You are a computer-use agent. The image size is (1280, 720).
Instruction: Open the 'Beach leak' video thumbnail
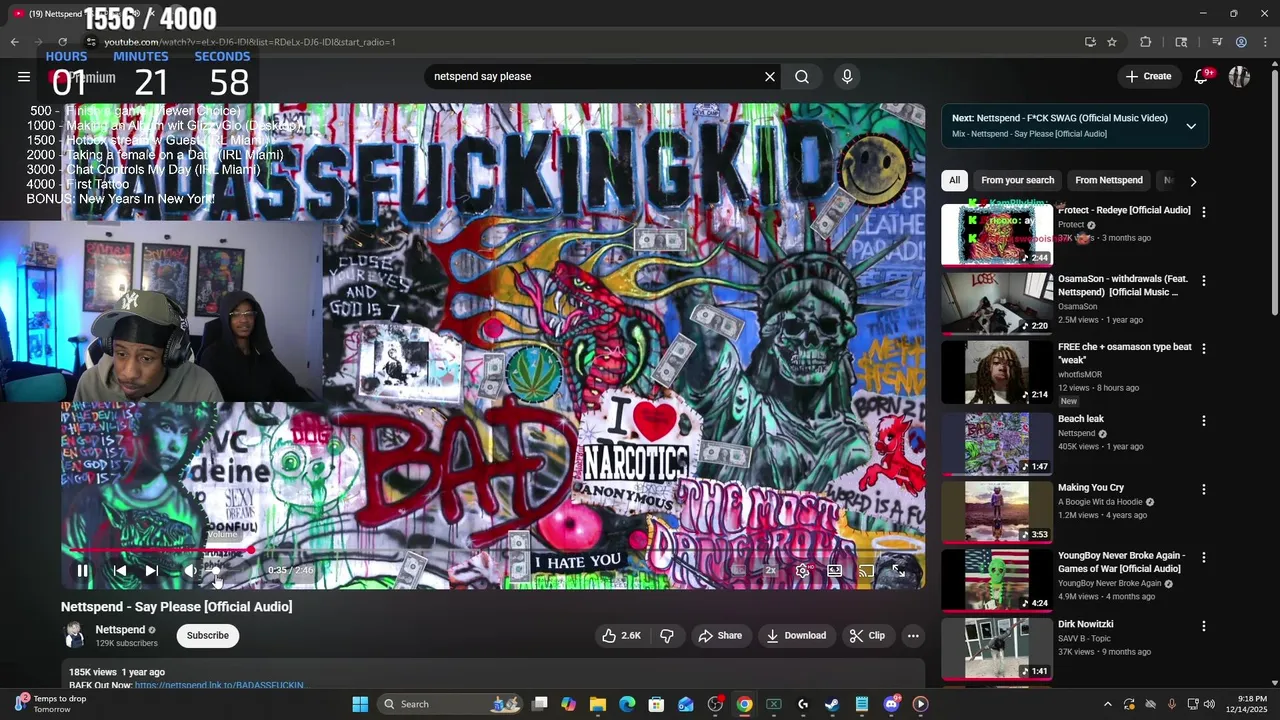tap(997, 443)
